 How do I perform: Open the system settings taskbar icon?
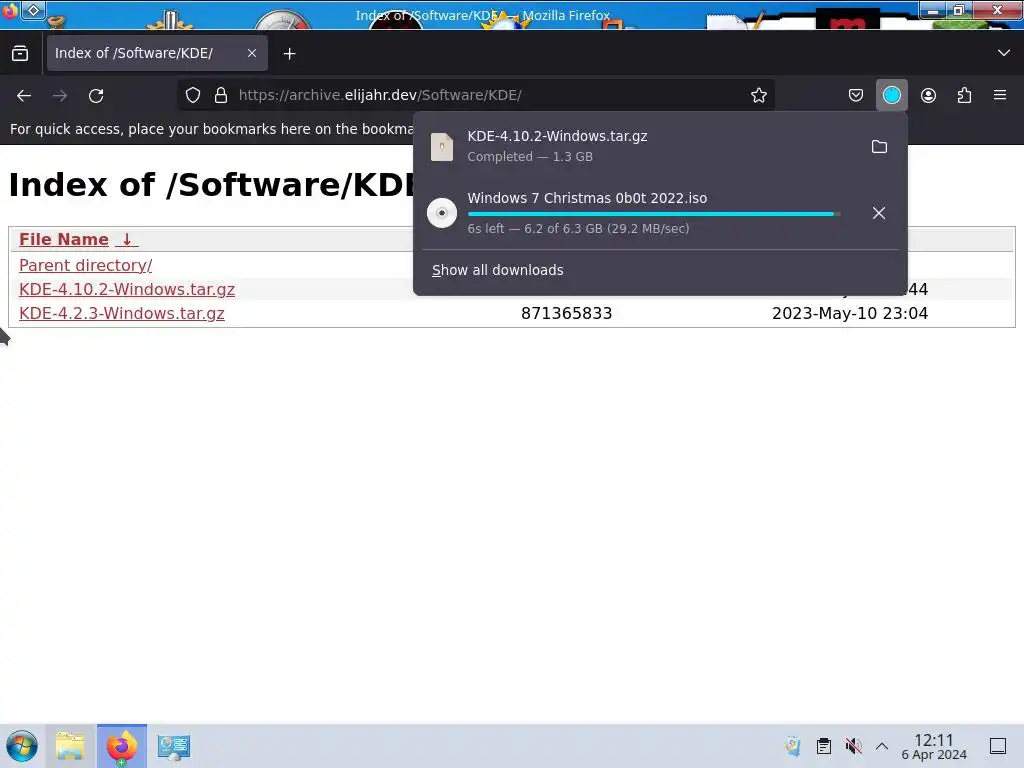click(174, 746)
